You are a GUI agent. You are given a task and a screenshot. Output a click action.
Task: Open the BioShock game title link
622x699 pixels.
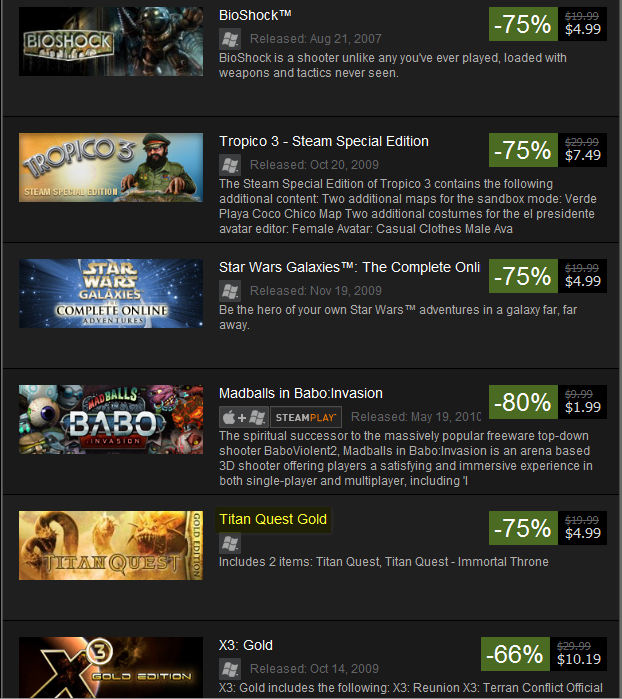[x=255, y=16]
